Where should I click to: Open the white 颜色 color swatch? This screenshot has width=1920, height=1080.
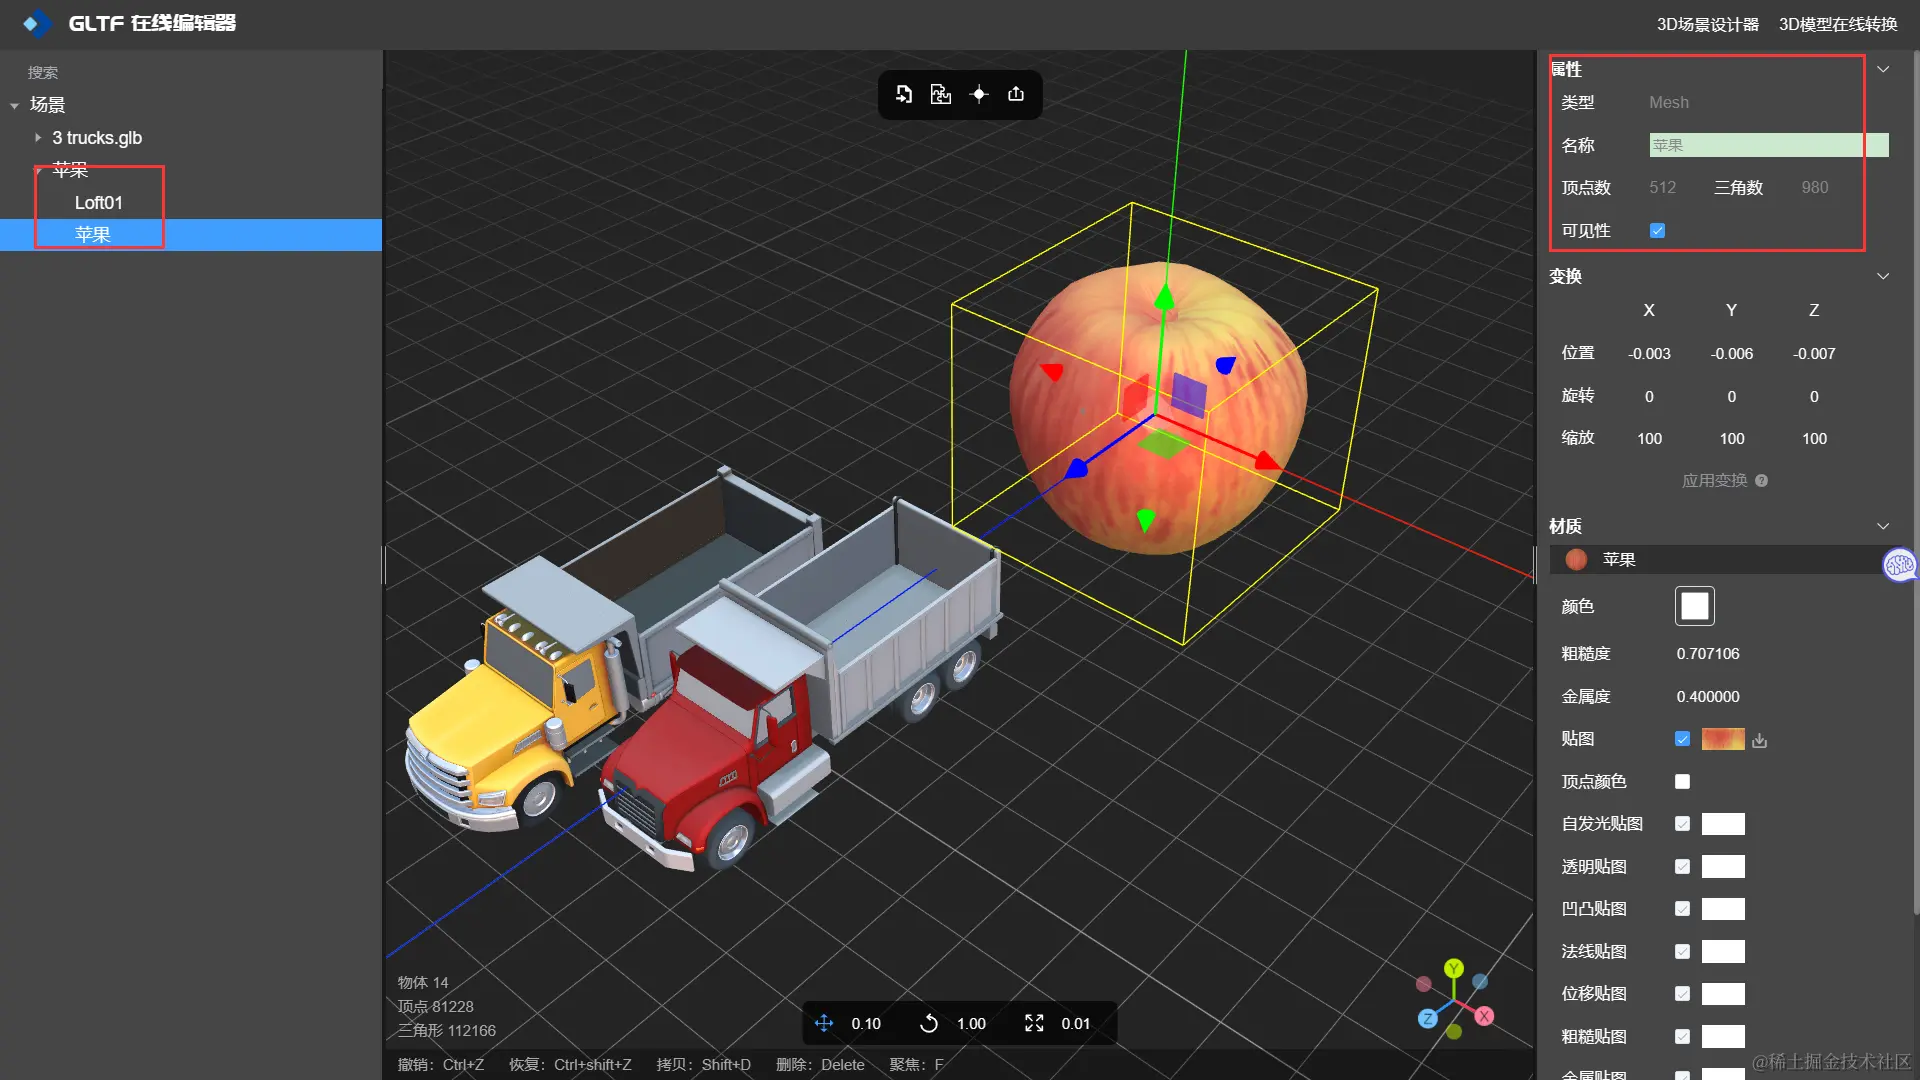coord(1694,606)
